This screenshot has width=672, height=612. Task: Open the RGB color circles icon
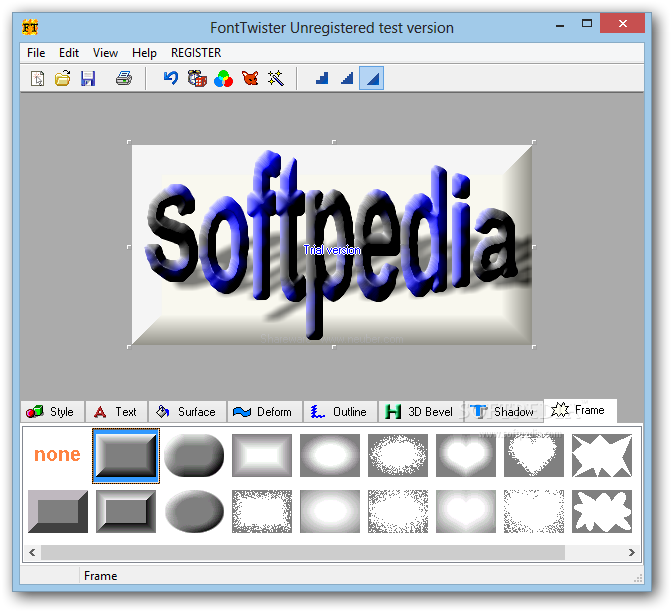[x=223, y=78]
